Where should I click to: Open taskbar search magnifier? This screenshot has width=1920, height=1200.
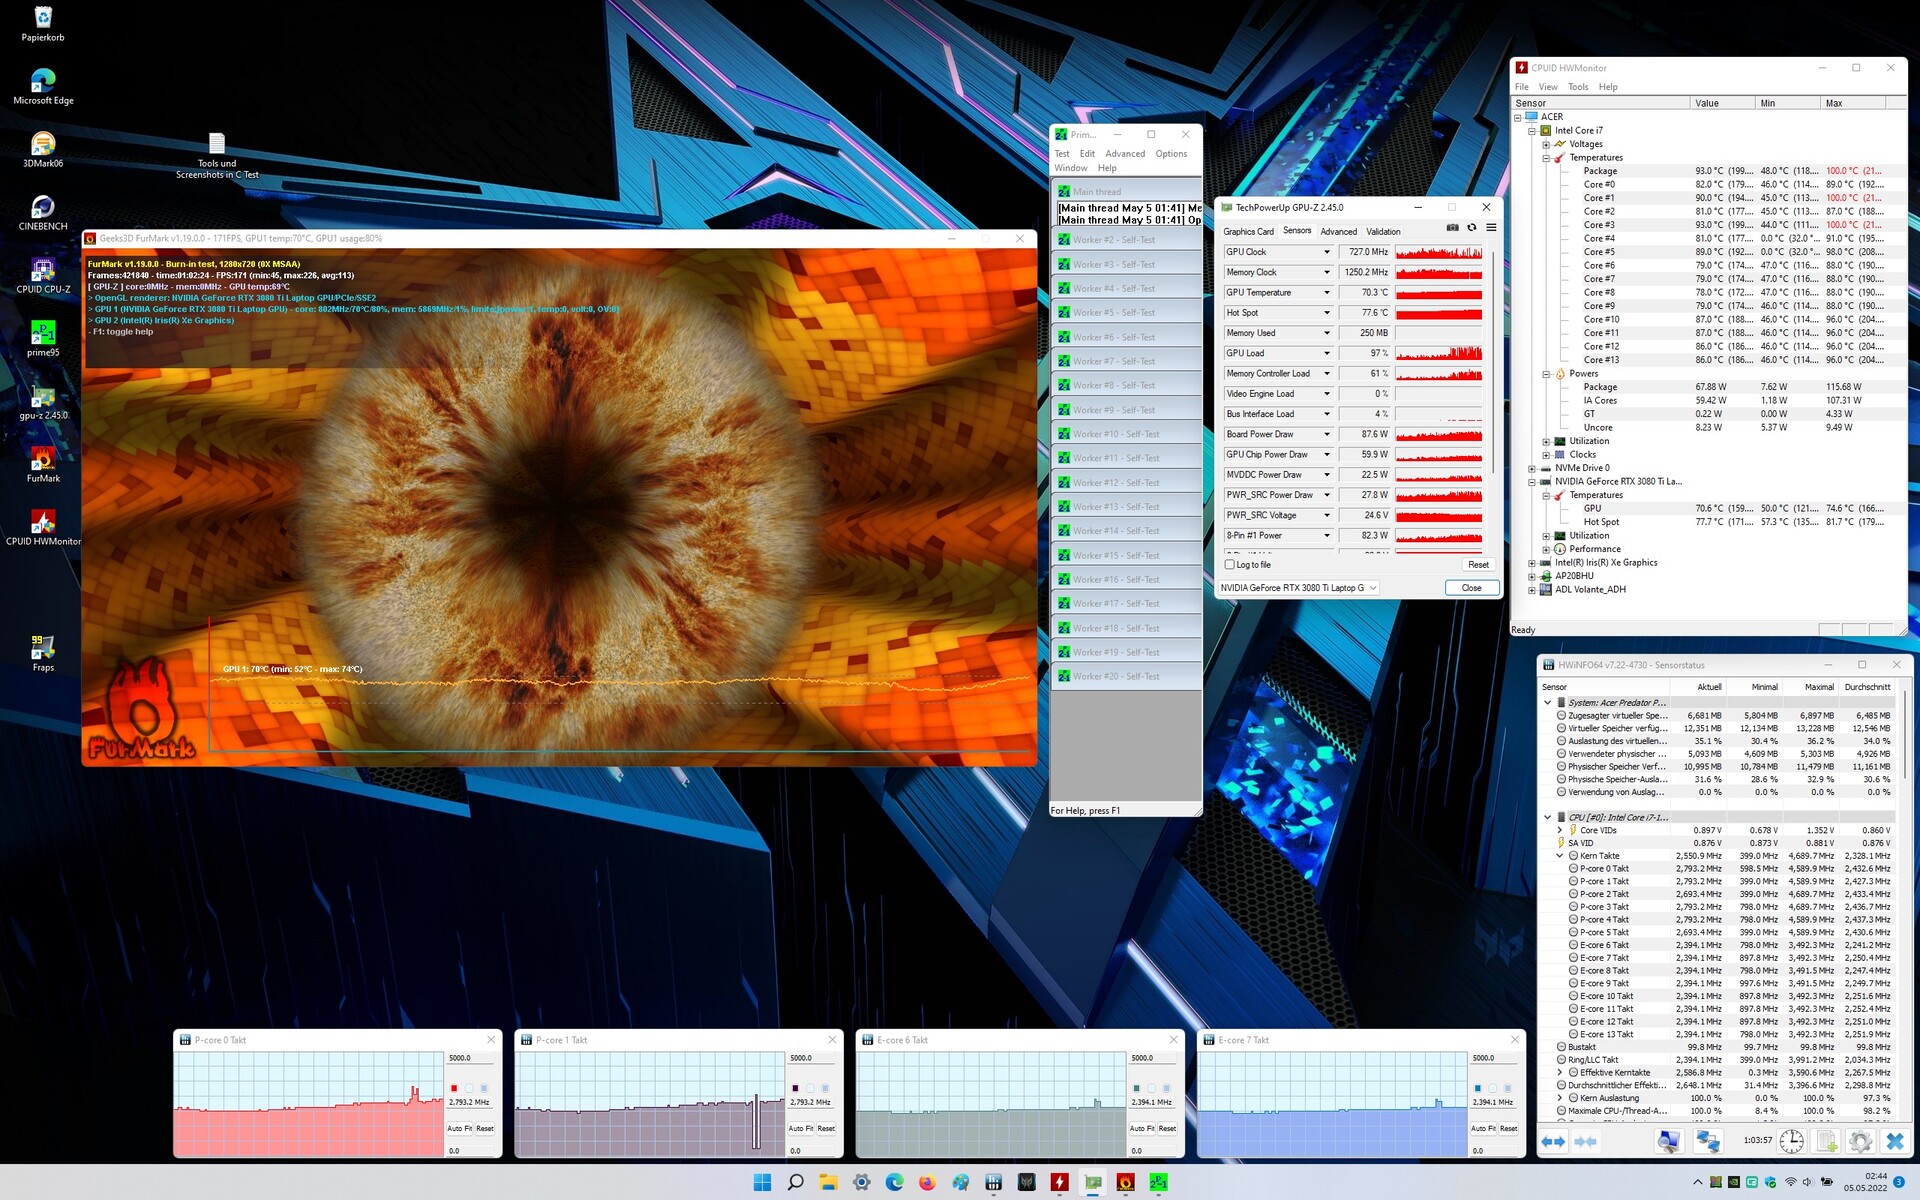pyautogui.click(x=795, y=1182)
